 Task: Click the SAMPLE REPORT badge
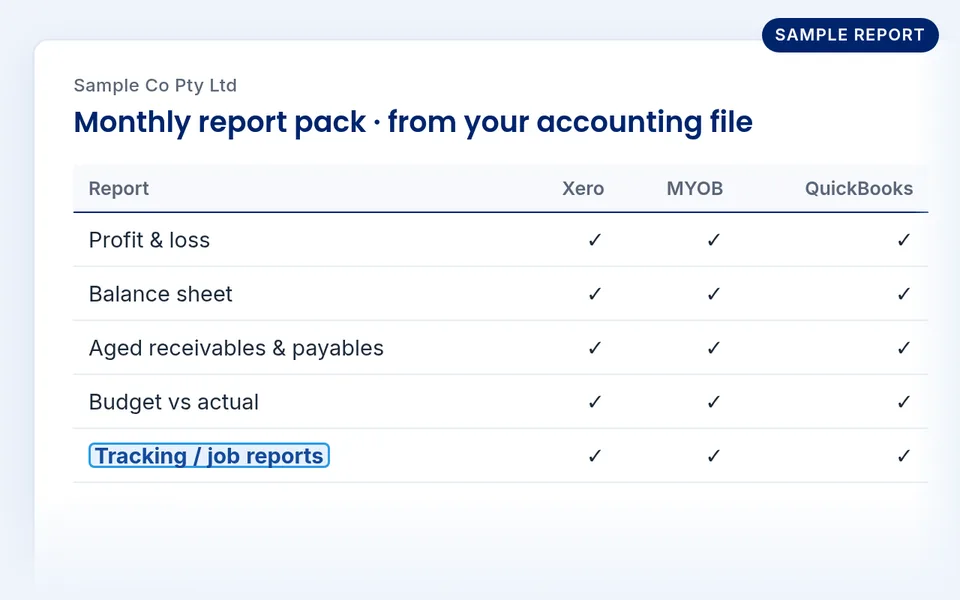pos(850,35)
